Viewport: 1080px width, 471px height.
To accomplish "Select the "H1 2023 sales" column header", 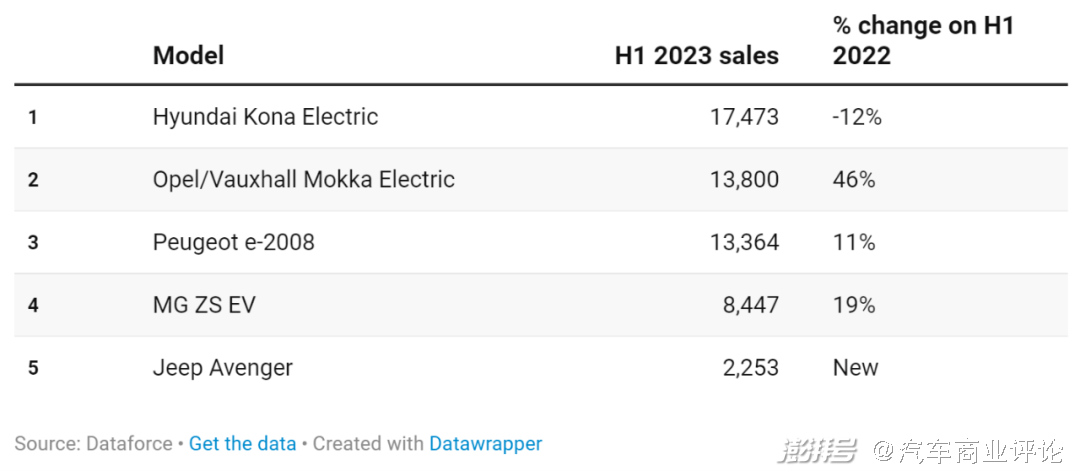I will point(696,55).
